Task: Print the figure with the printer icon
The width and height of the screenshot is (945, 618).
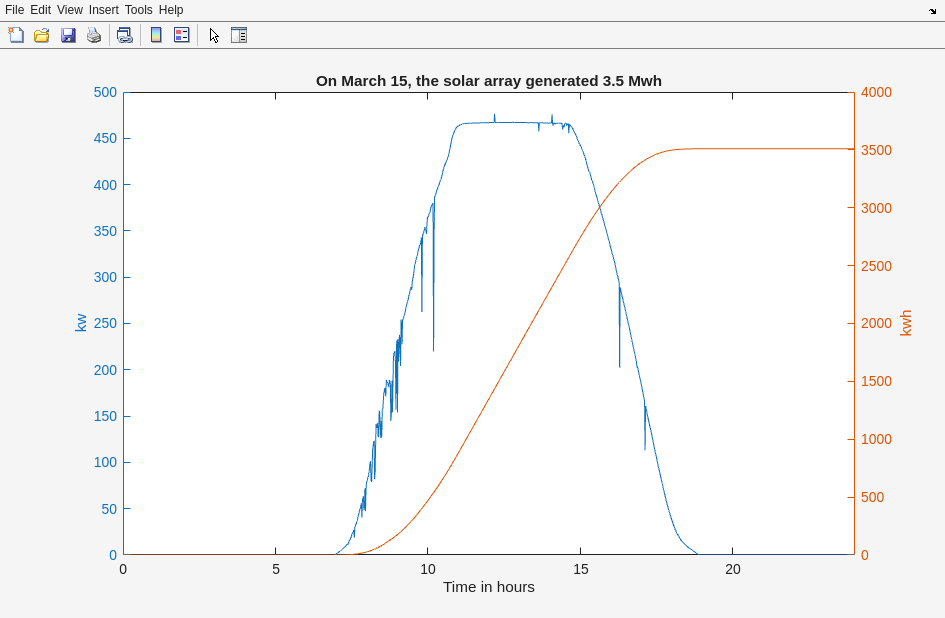Action: pyautogui.click(x=94, y=35)
